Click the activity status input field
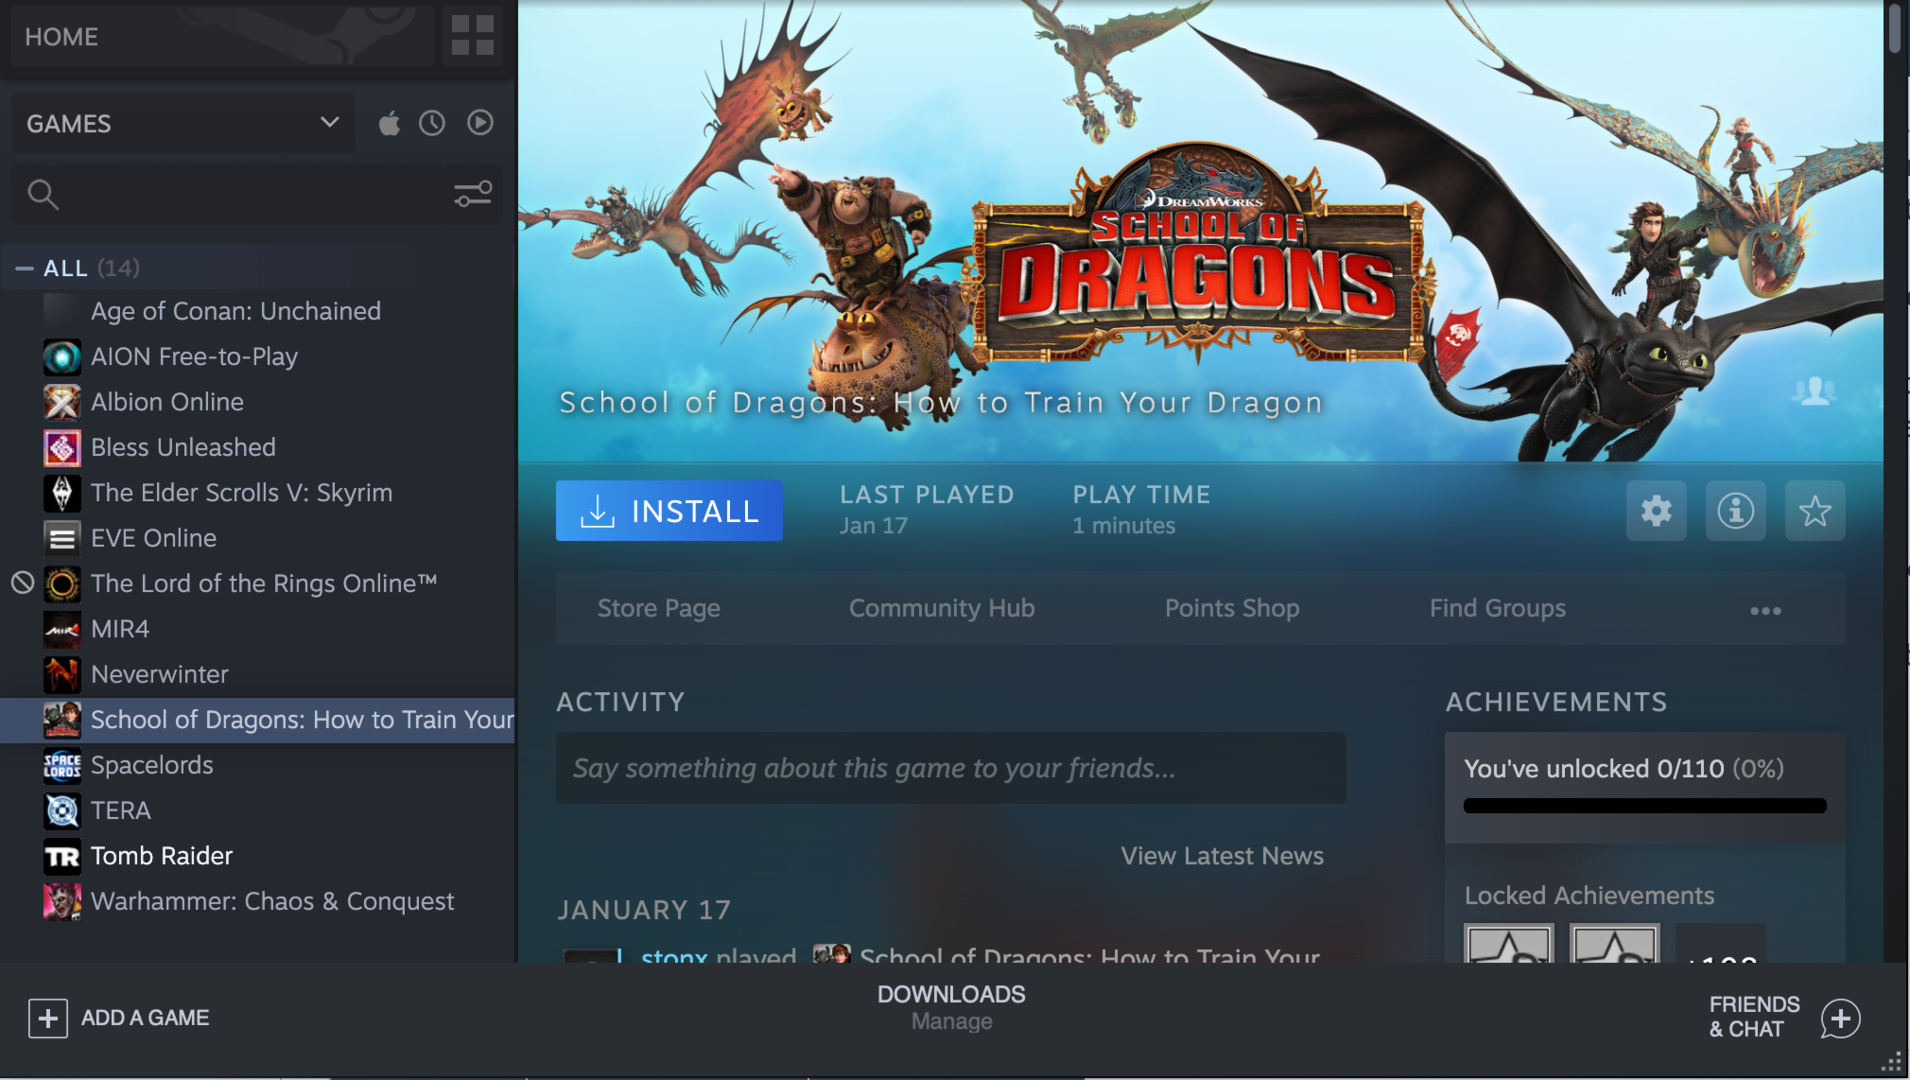1910x1080 pixels. coord(951,768)
